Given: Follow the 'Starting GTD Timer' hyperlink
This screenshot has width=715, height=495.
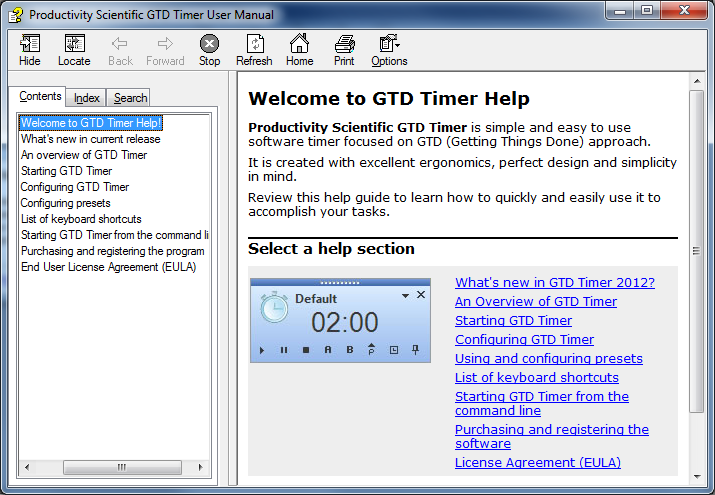Looking at the screenshot, I should pyautogui.click(x=513, y=321).
